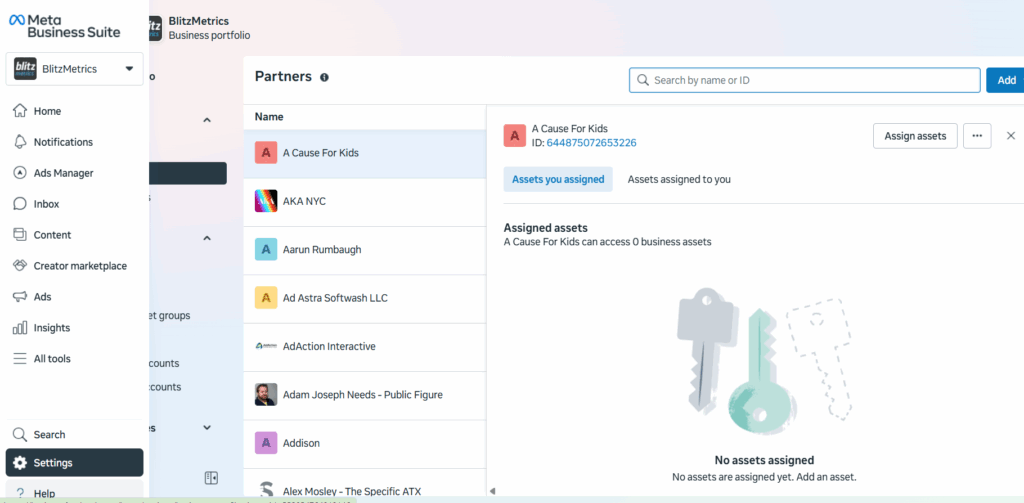The height and width of the screenshot is (503, 1024).
Task: Click the partner ID link 644875072653226
Action: point(591,143)
